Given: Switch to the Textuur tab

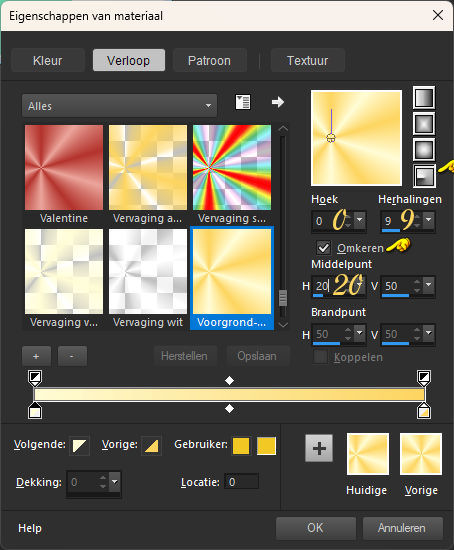Looking at the screenshot, I should tap(307, 61).
